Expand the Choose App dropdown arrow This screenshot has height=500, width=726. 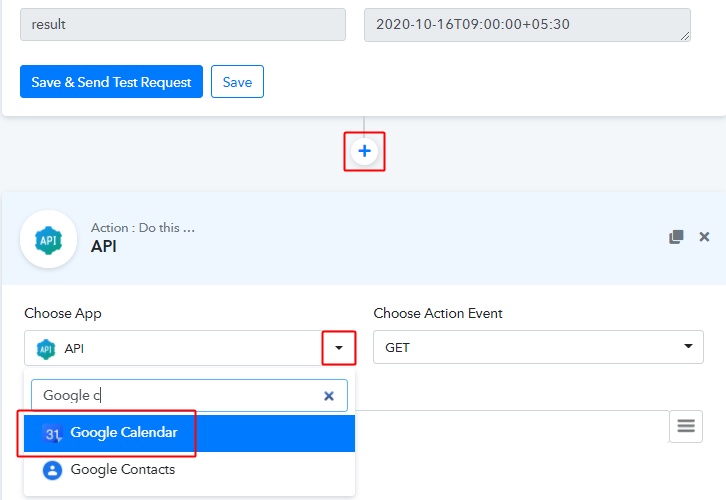339,348
